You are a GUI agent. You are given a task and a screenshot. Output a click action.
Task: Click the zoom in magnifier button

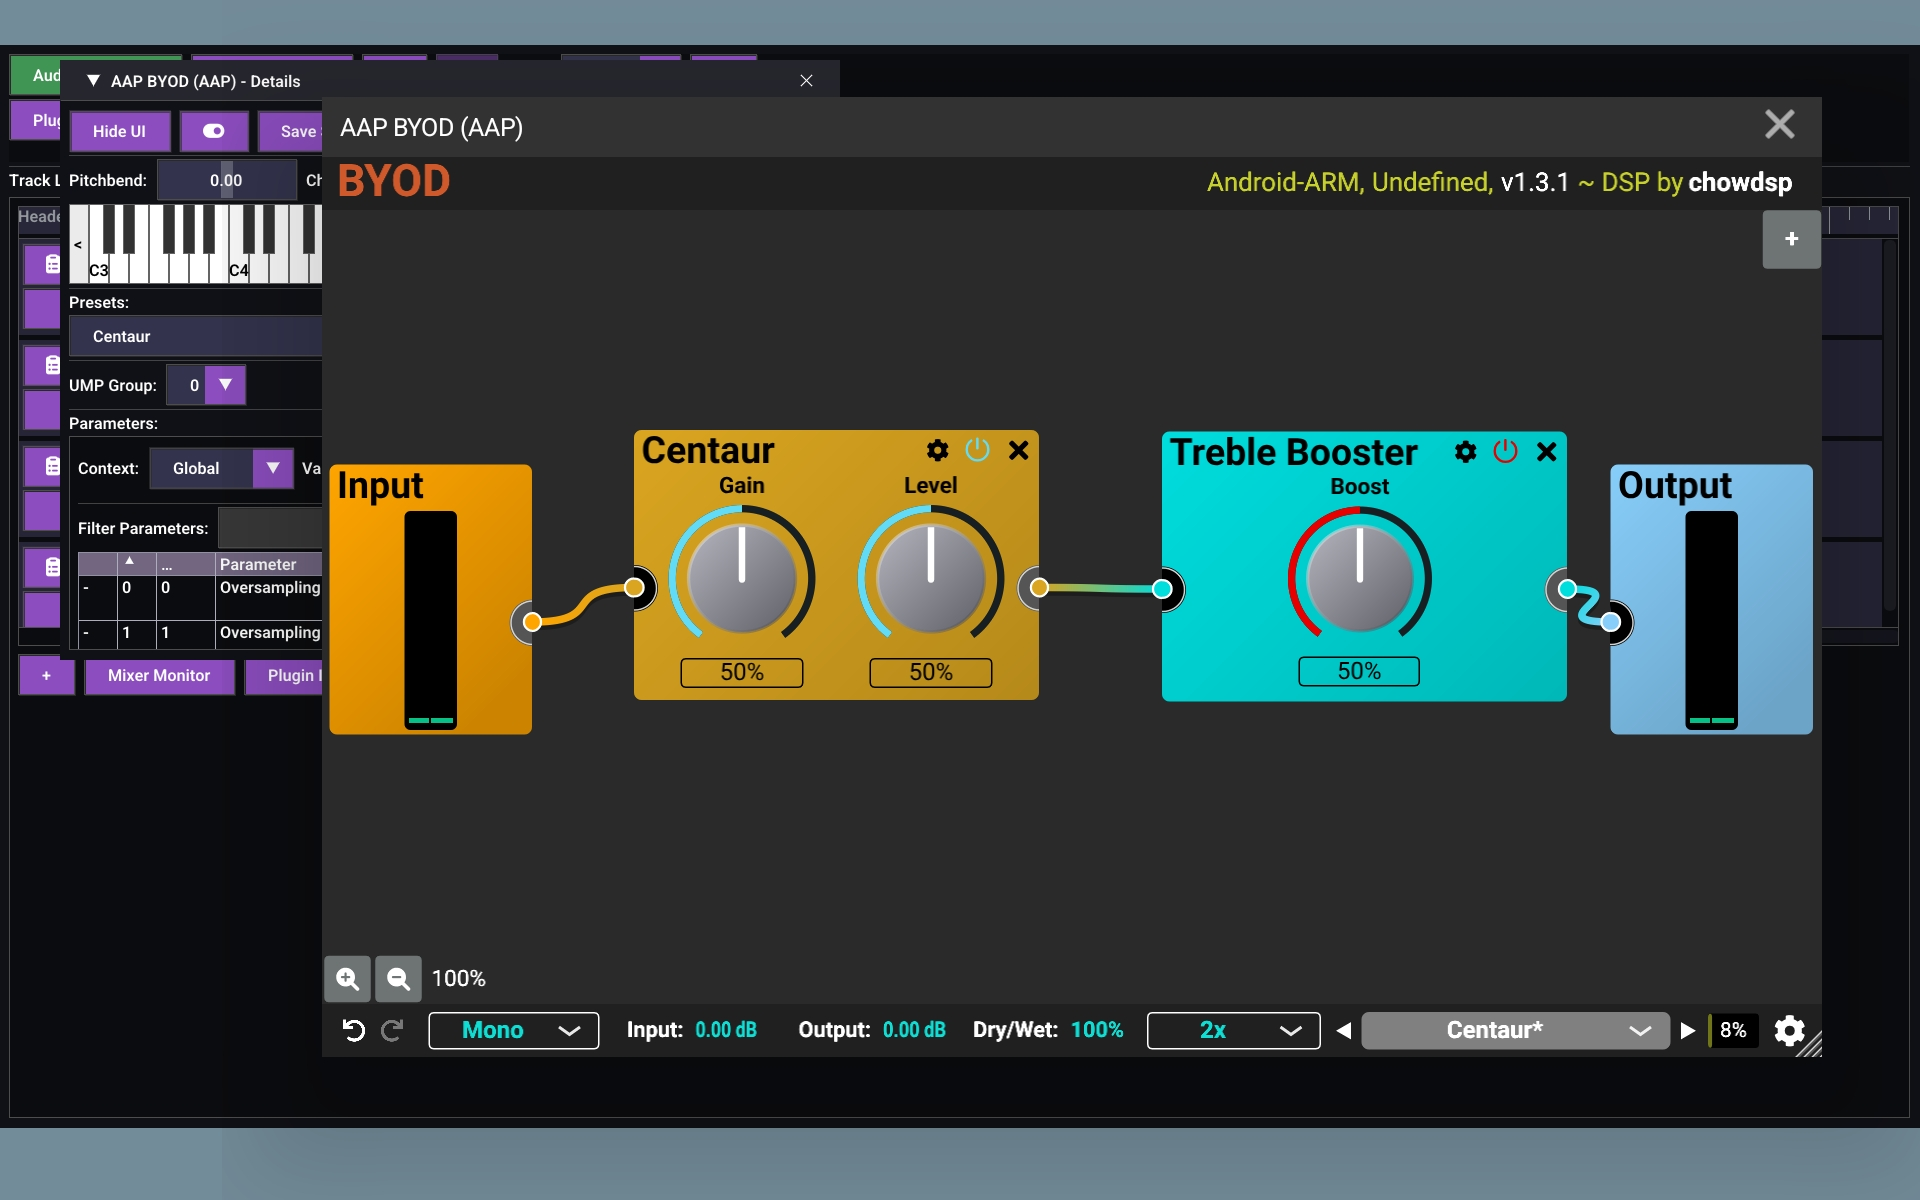[x=347, y=979]
